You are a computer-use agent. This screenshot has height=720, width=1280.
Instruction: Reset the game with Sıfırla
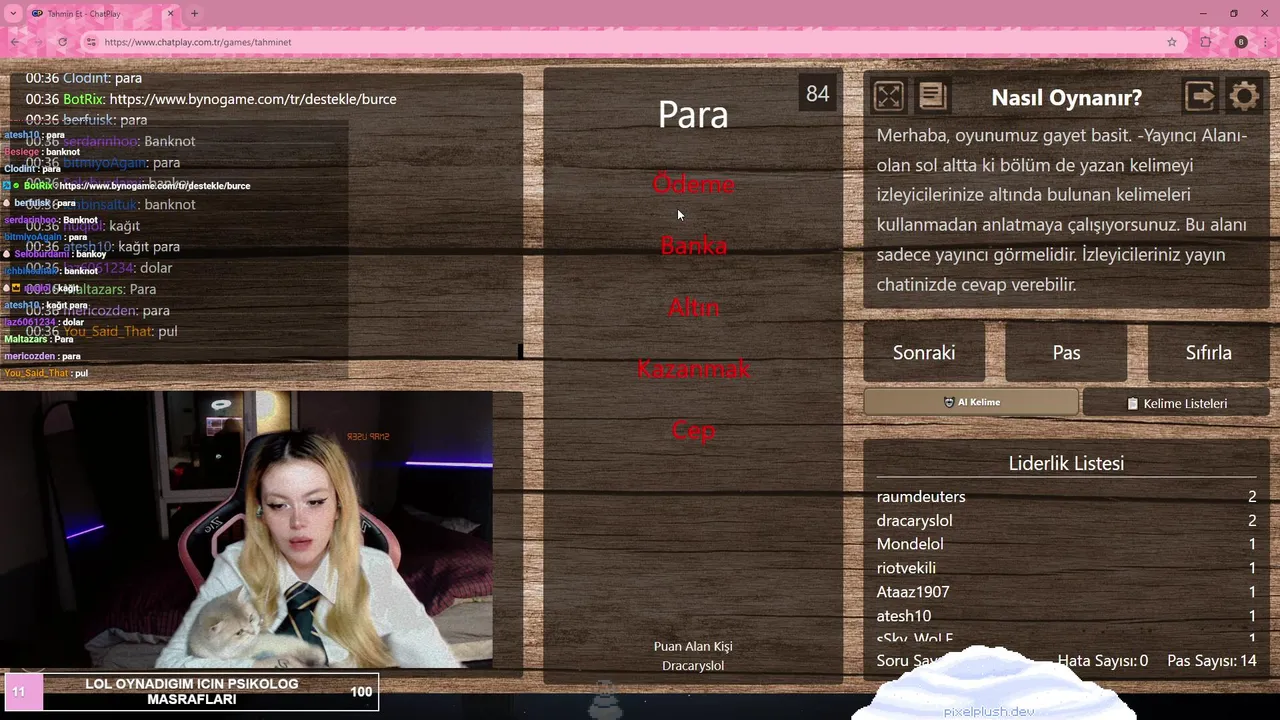pyautogui.click(x=1208, y=352)
